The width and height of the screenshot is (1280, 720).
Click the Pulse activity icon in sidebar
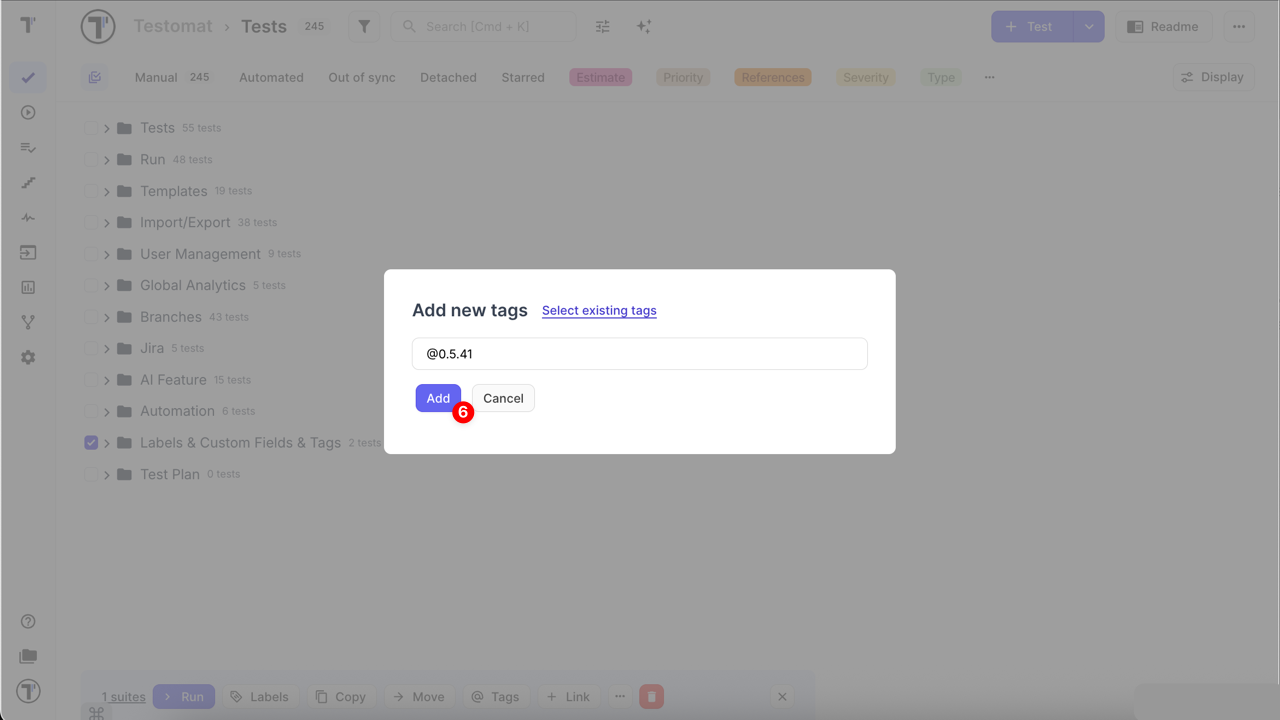point(28,217)
